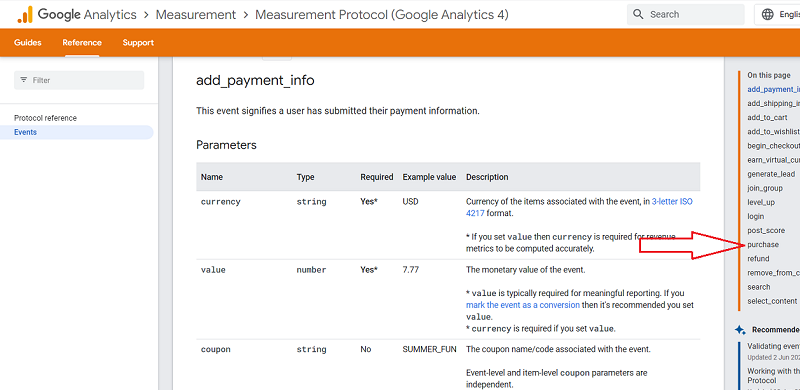The height and width of the screenshot is (390, 800).
Task: Select Protocol reference in sidebar
Action: tap(45, 118)
